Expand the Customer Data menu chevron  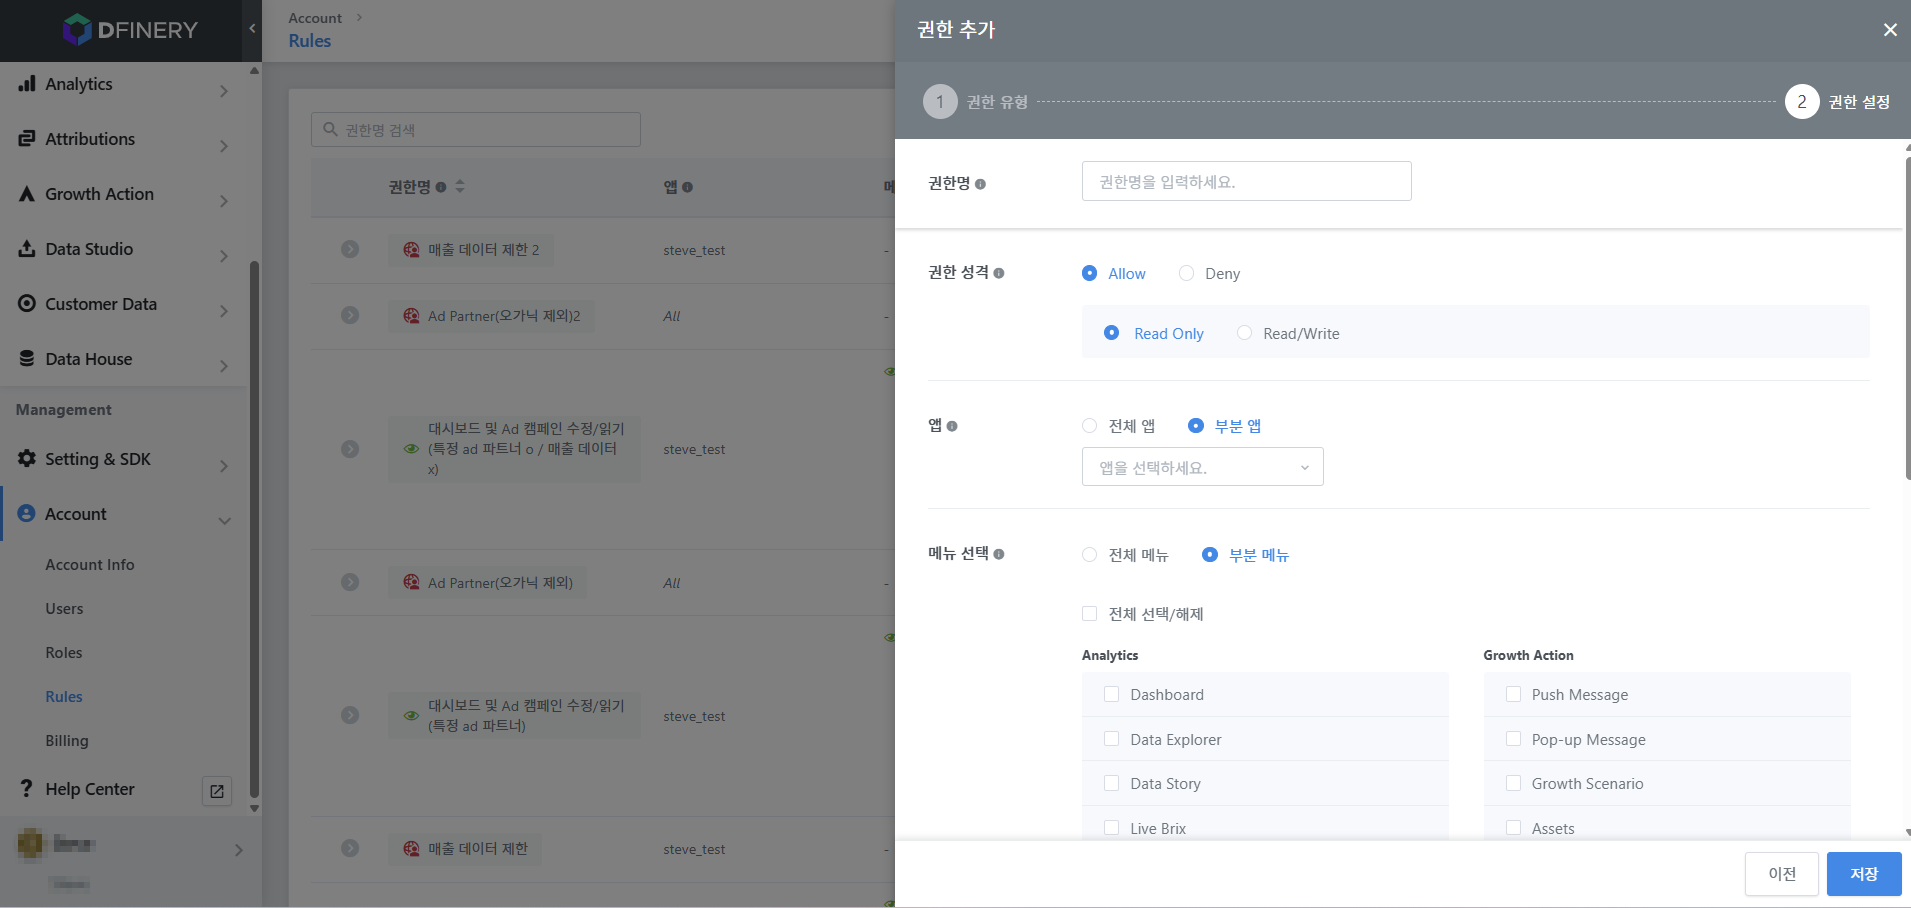224,311
